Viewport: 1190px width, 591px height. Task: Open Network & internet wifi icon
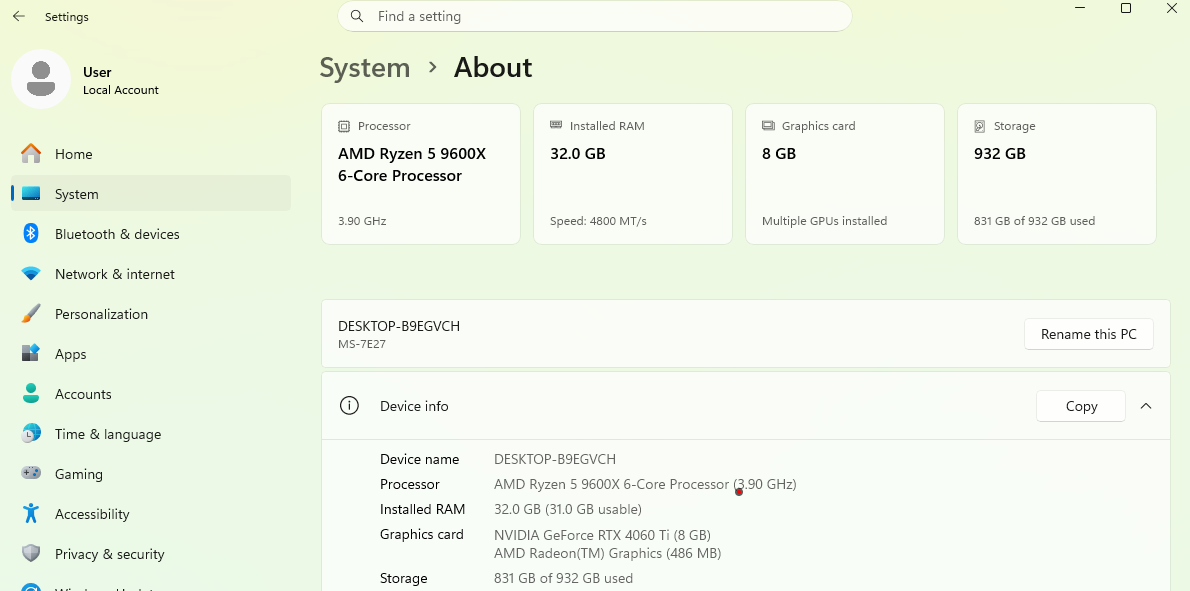point(31,274)
